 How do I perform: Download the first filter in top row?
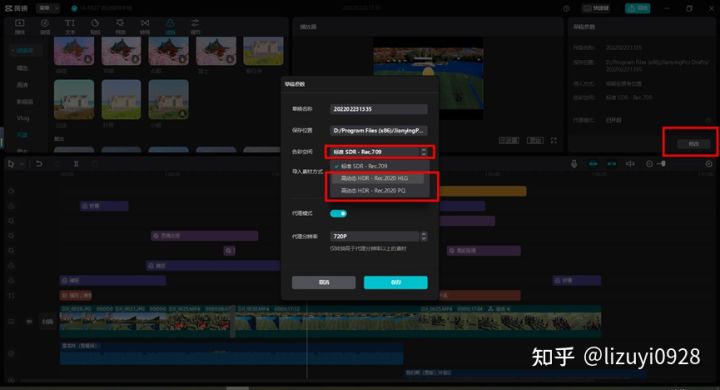coord(87,59)
